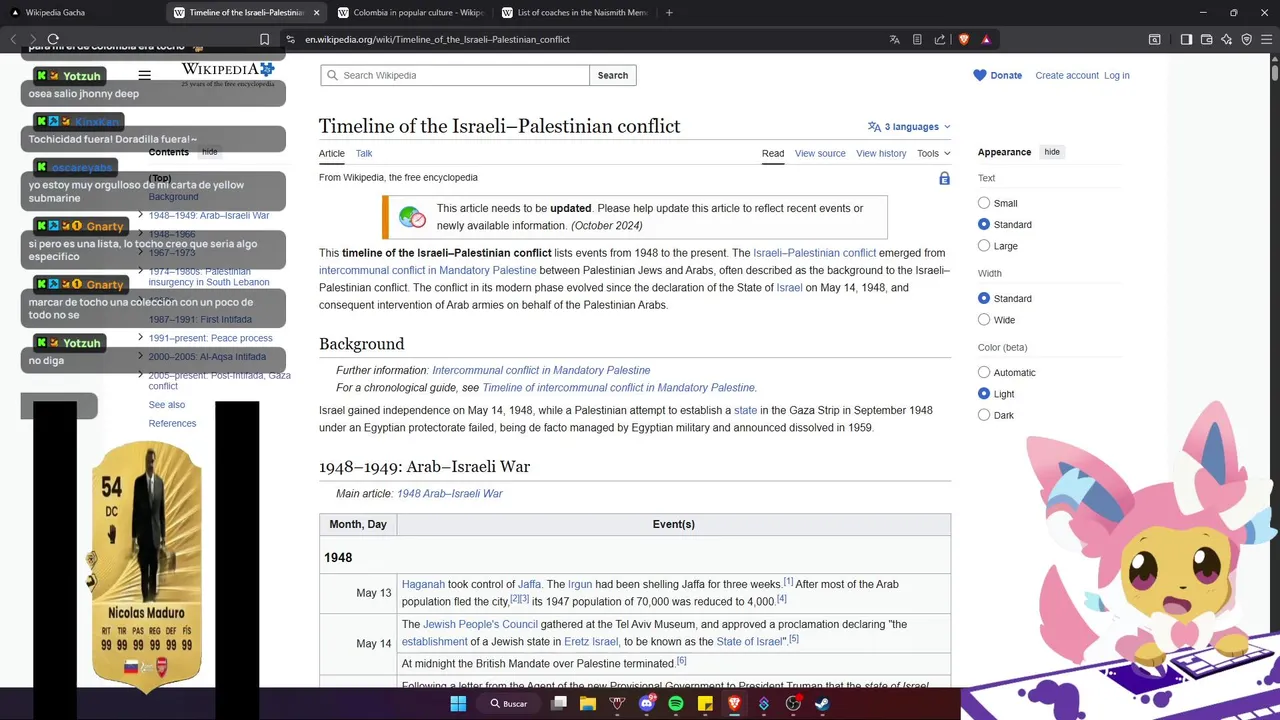Open File Explorer from the taskbar
1280x720 pixels.
point(588,703)
